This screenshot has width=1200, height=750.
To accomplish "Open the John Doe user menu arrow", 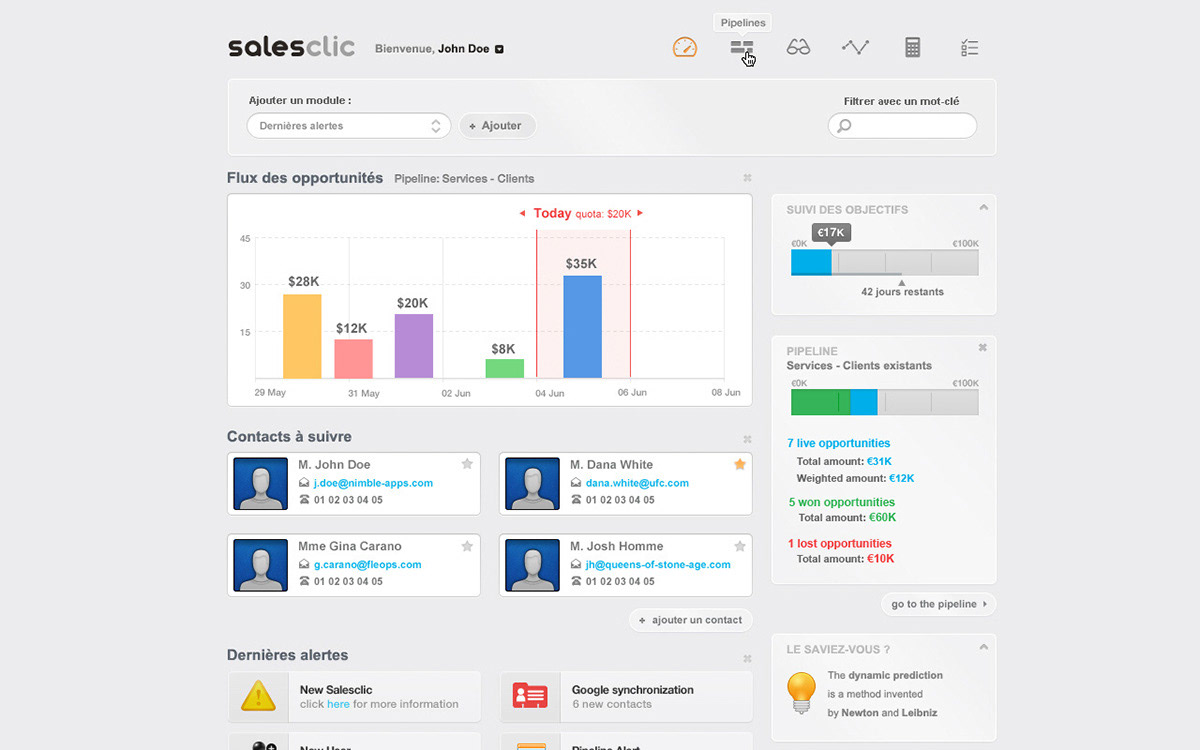I will coord(499,48).
